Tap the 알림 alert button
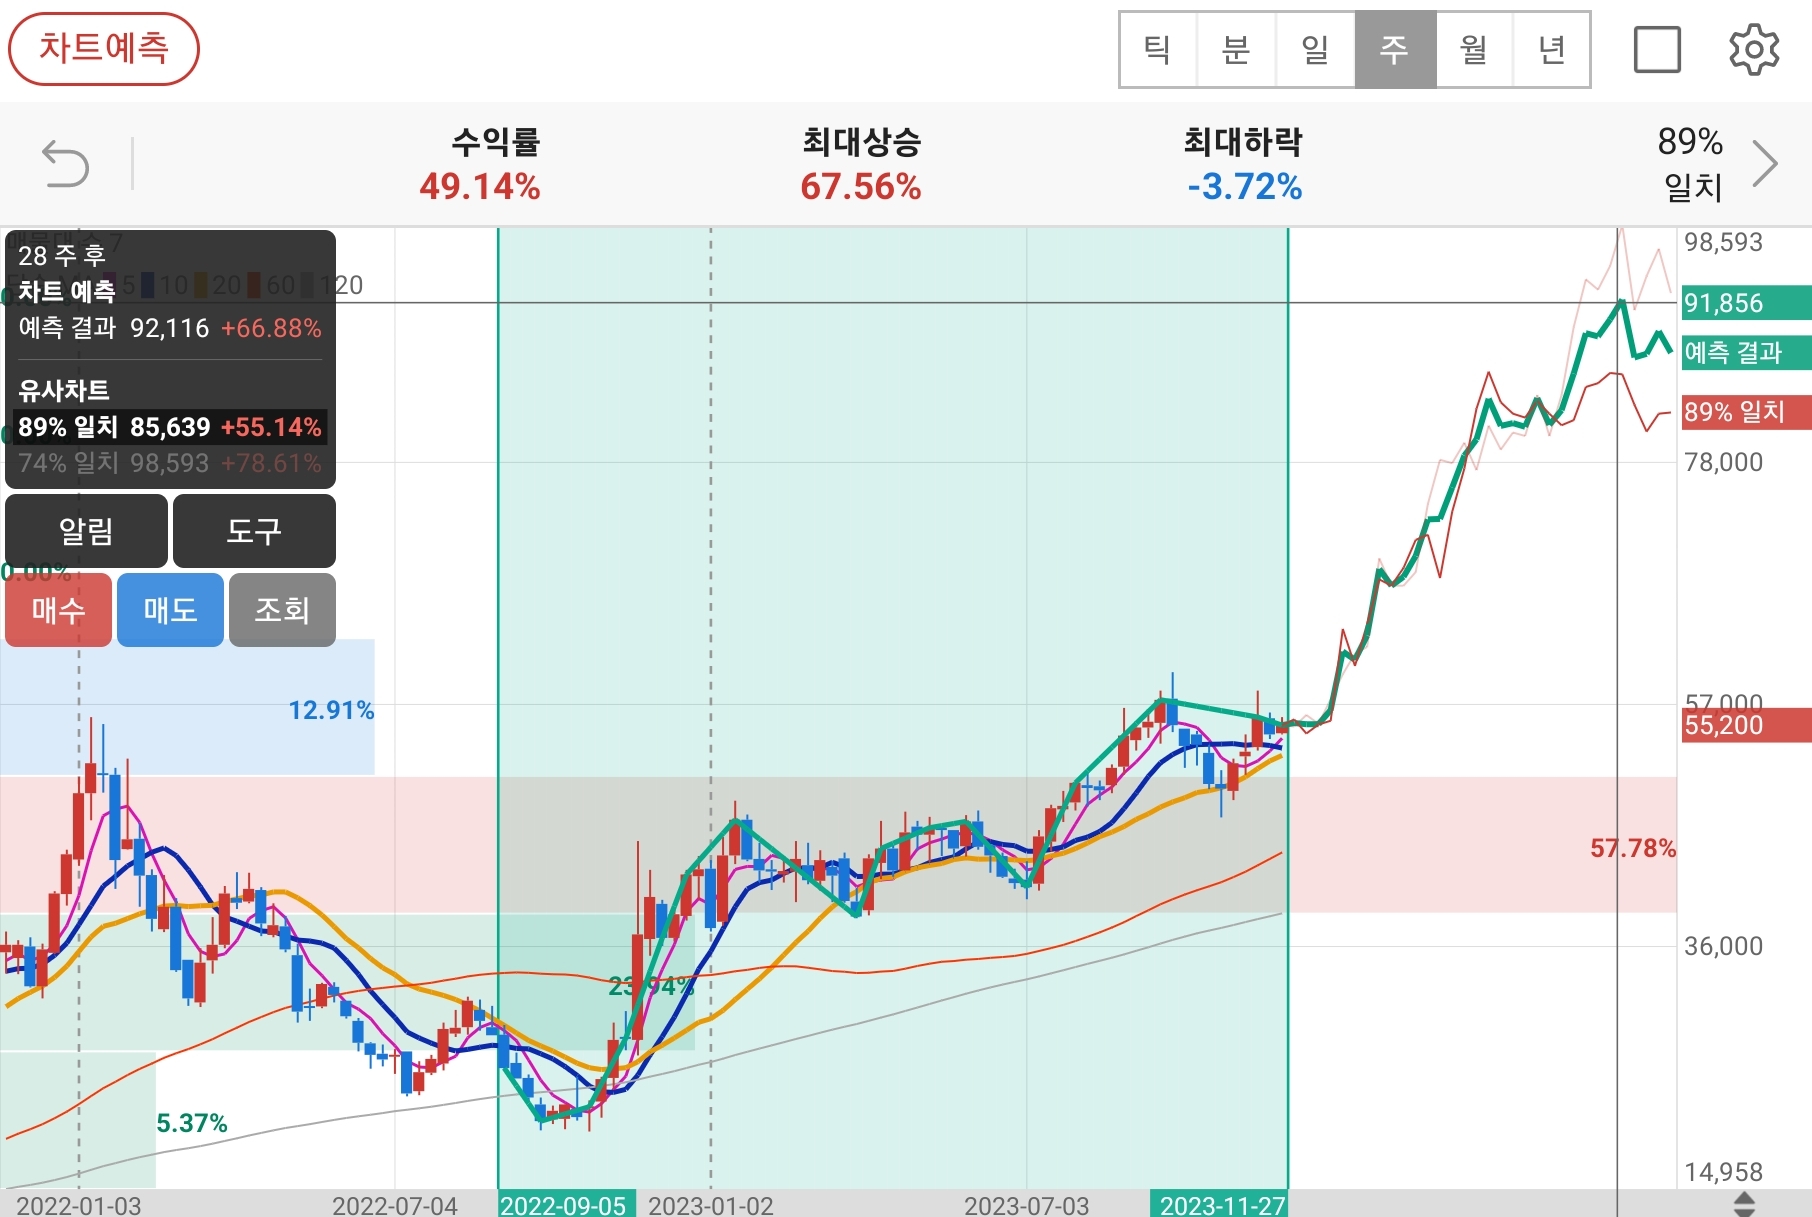The width and height of the screenshot is (1812, 1217). (86, 531)
